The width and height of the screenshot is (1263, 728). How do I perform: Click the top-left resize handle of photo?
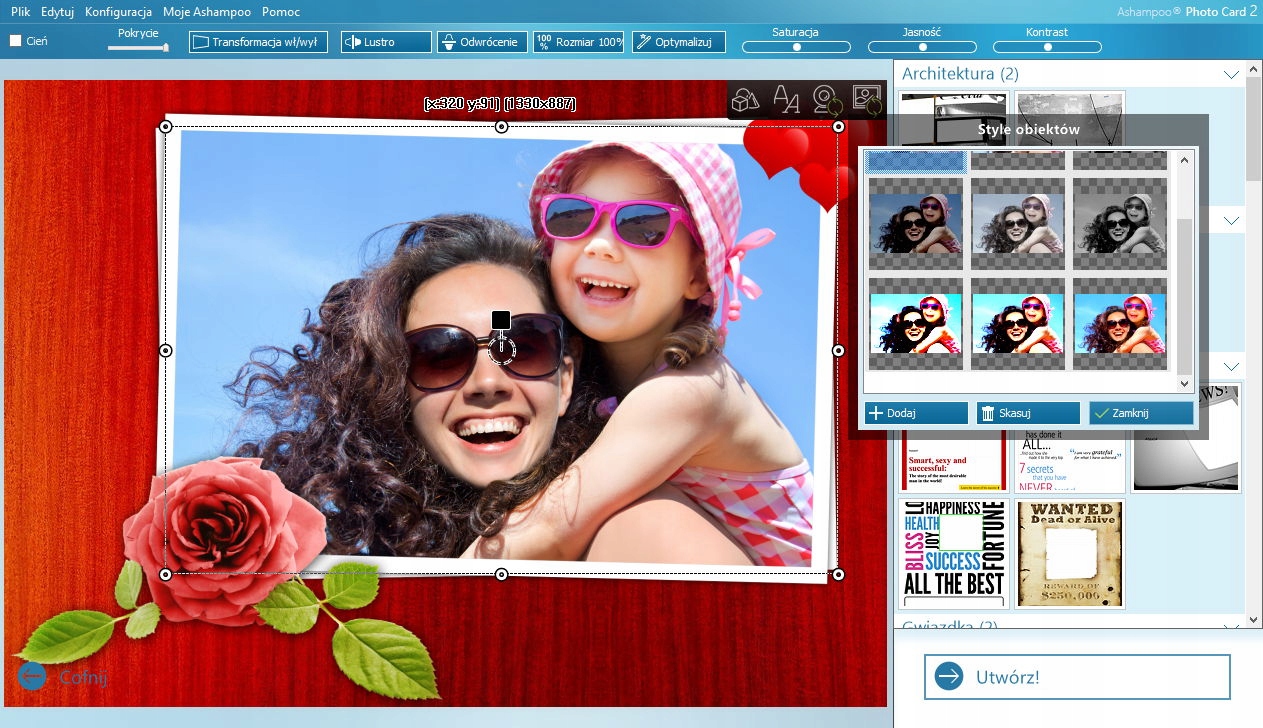(166, 126)
